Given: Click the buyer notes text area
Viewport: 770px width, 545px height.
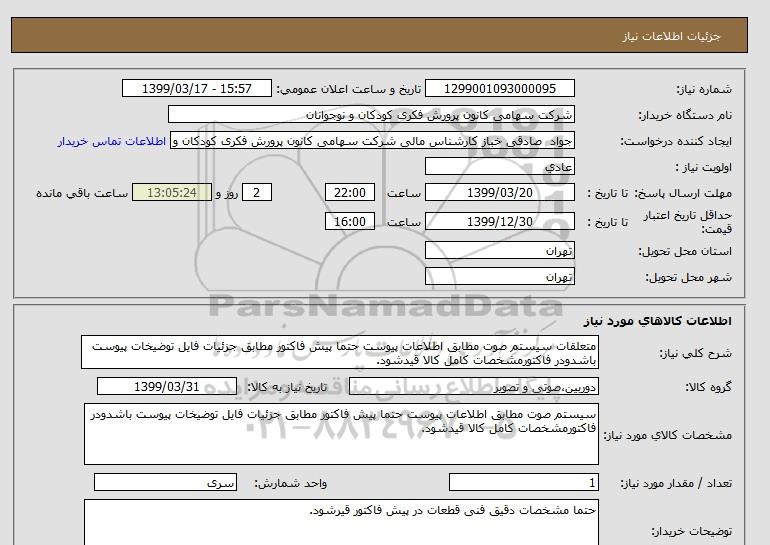Looking at the screenshot, I should [341, 522].
